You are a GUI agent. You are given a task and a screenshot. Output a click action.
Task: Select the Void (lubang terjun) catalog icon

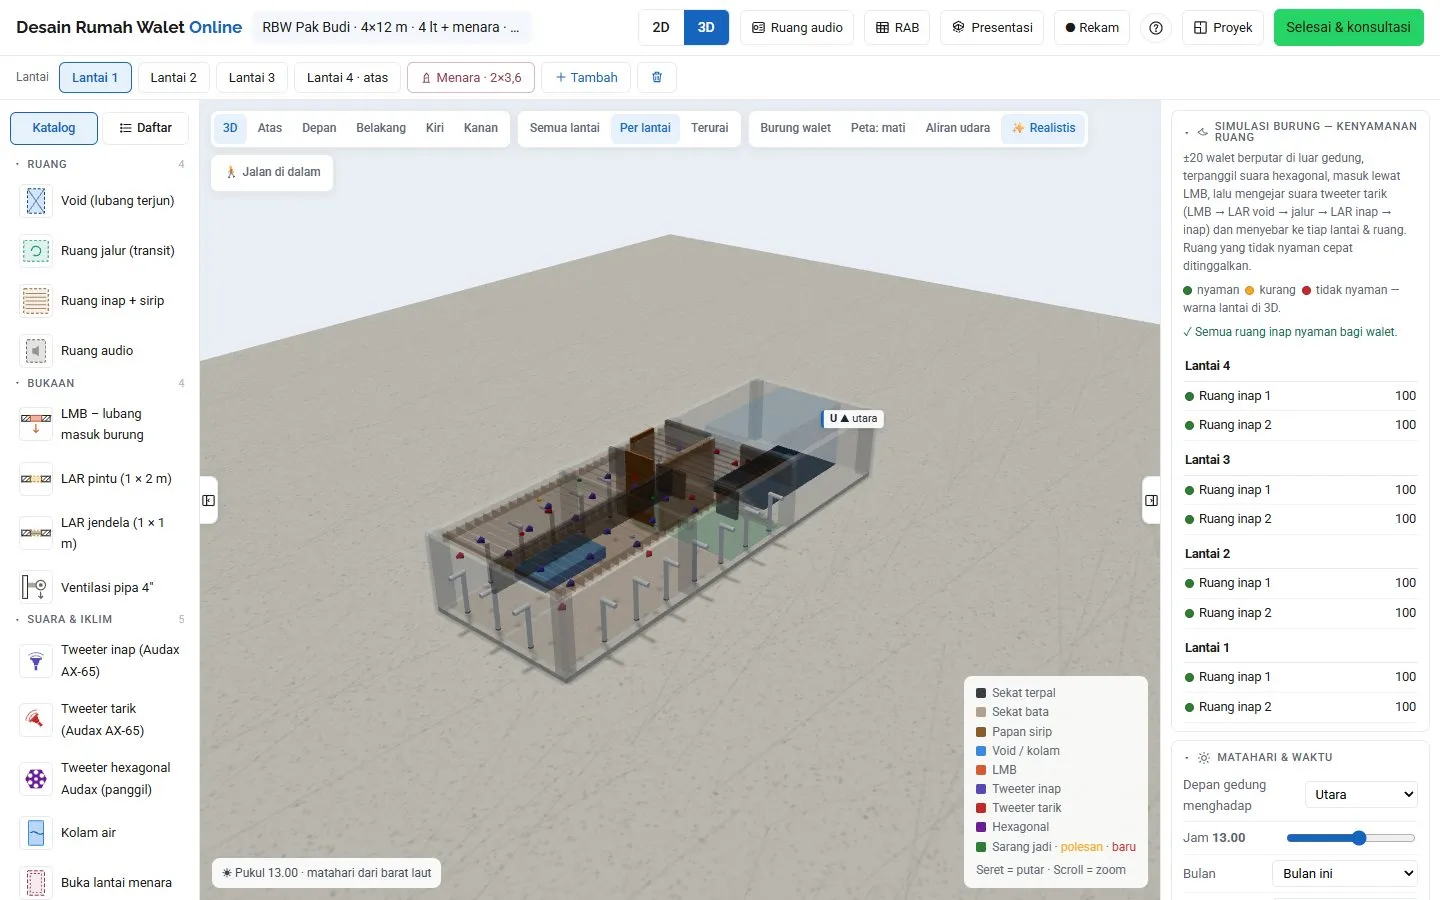click(x=36, y=201)
